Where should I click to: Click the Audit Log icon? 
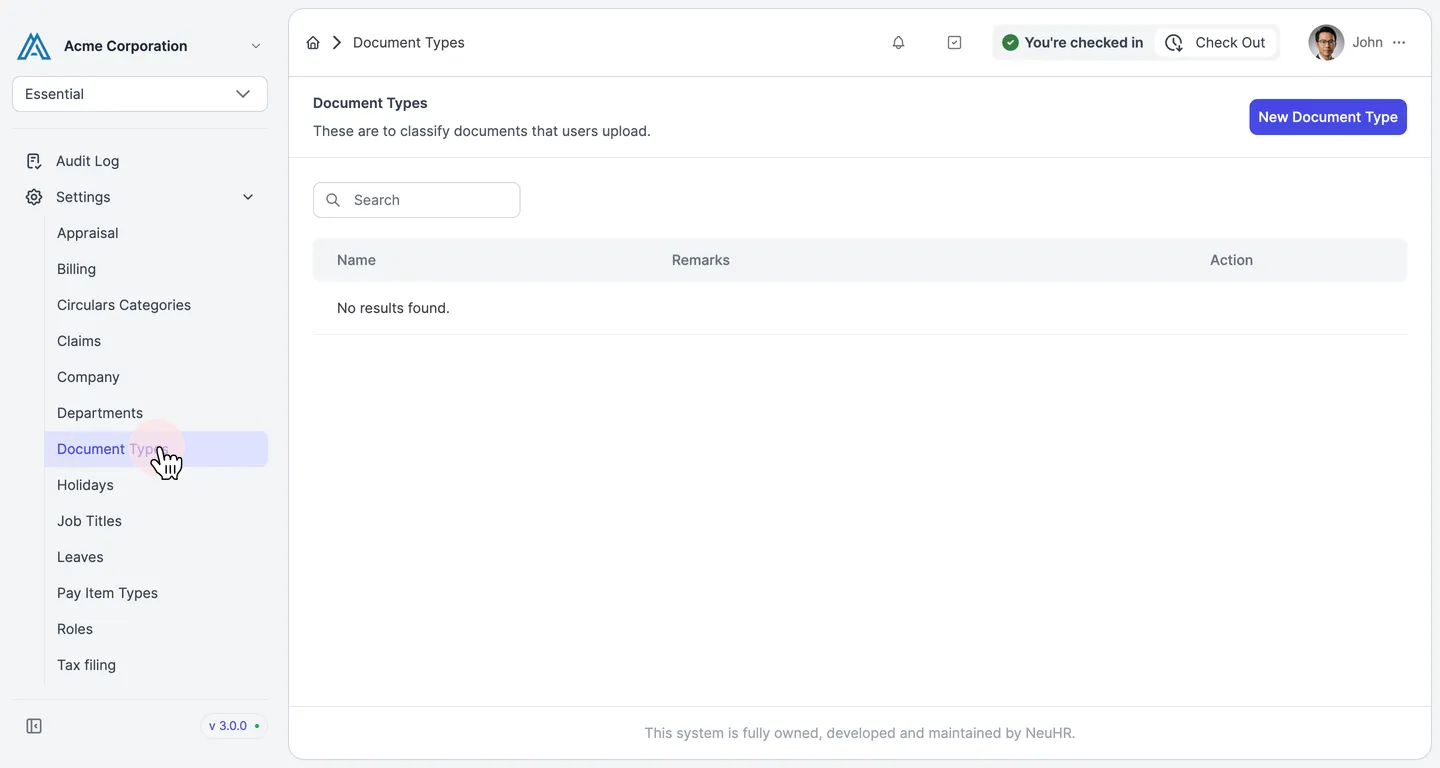click(x=34, y=161)
